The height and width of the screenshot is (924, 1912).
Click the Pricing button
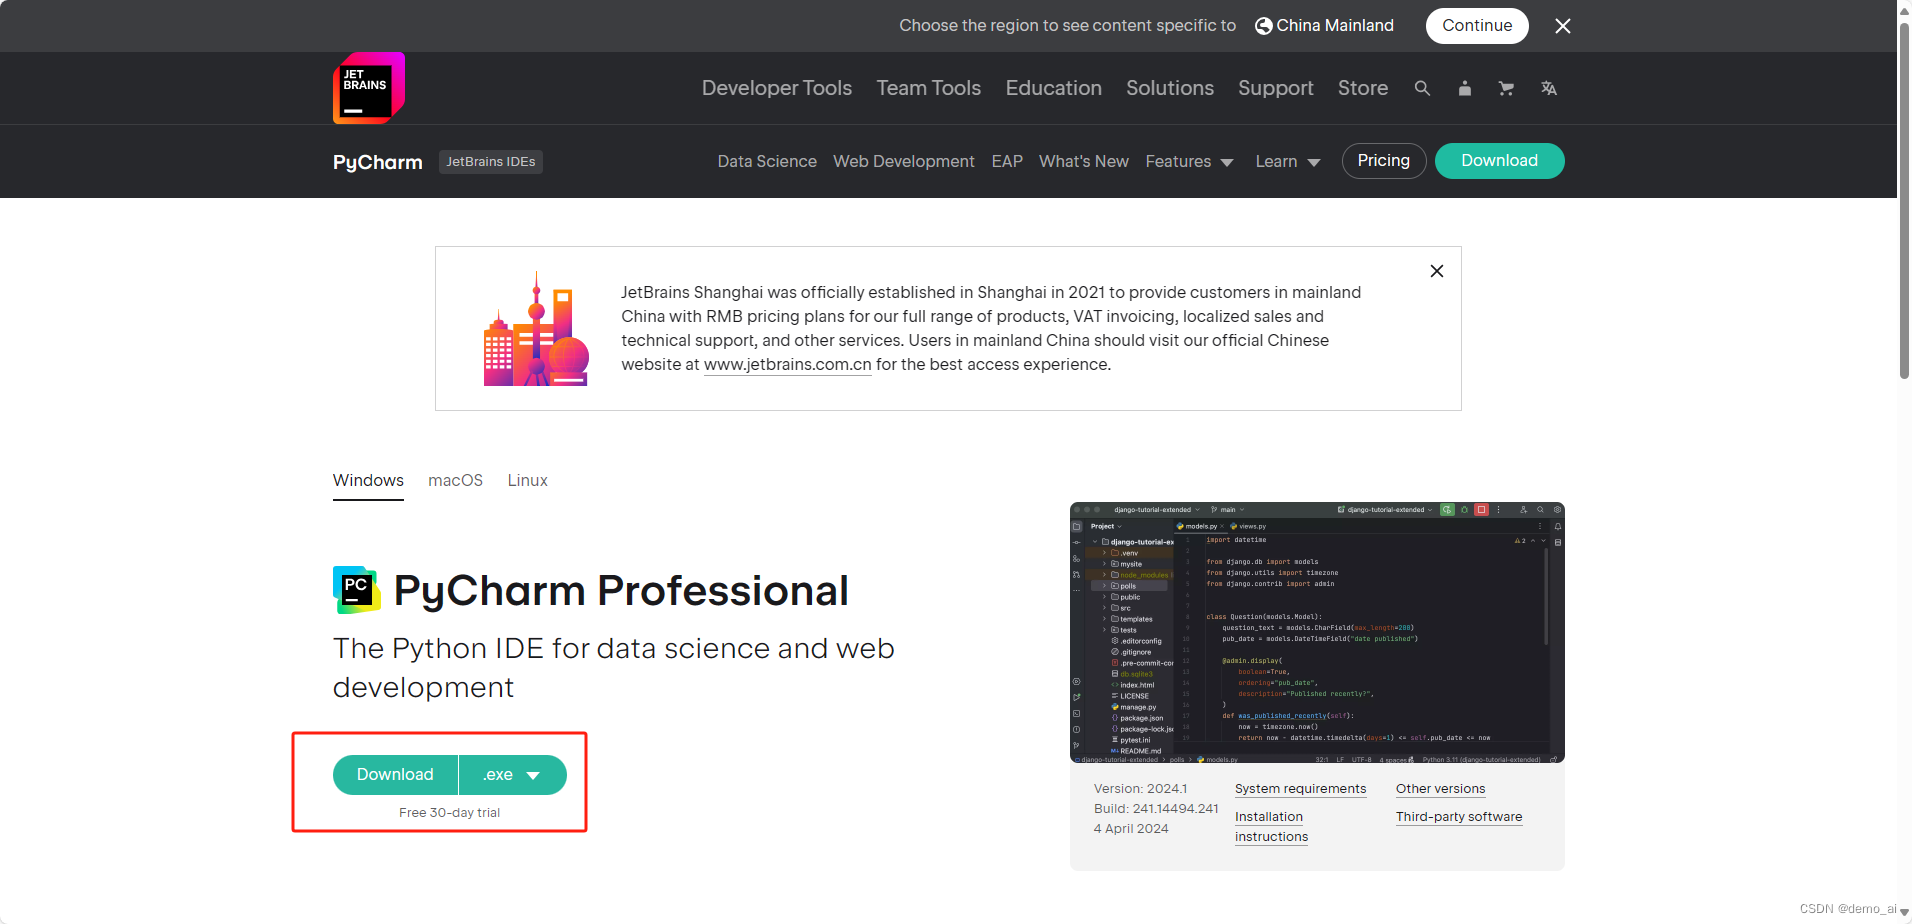tap(1384, 161)
